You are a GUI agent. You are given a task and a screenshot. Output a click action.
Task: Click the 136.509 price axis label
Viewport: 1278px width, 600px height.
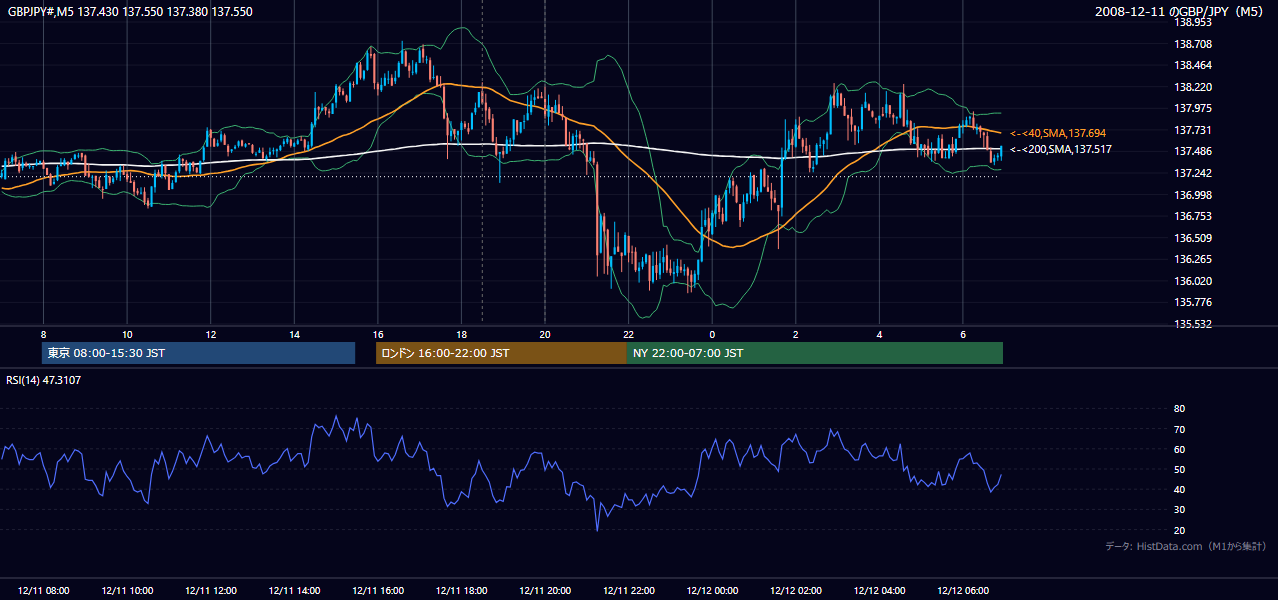tap(1193, 238)
